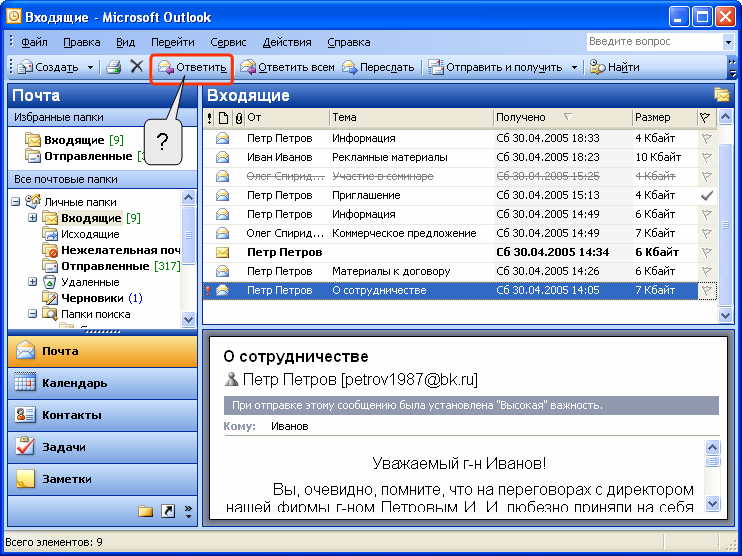Delete the selected message with X icon

click(137, 67)
